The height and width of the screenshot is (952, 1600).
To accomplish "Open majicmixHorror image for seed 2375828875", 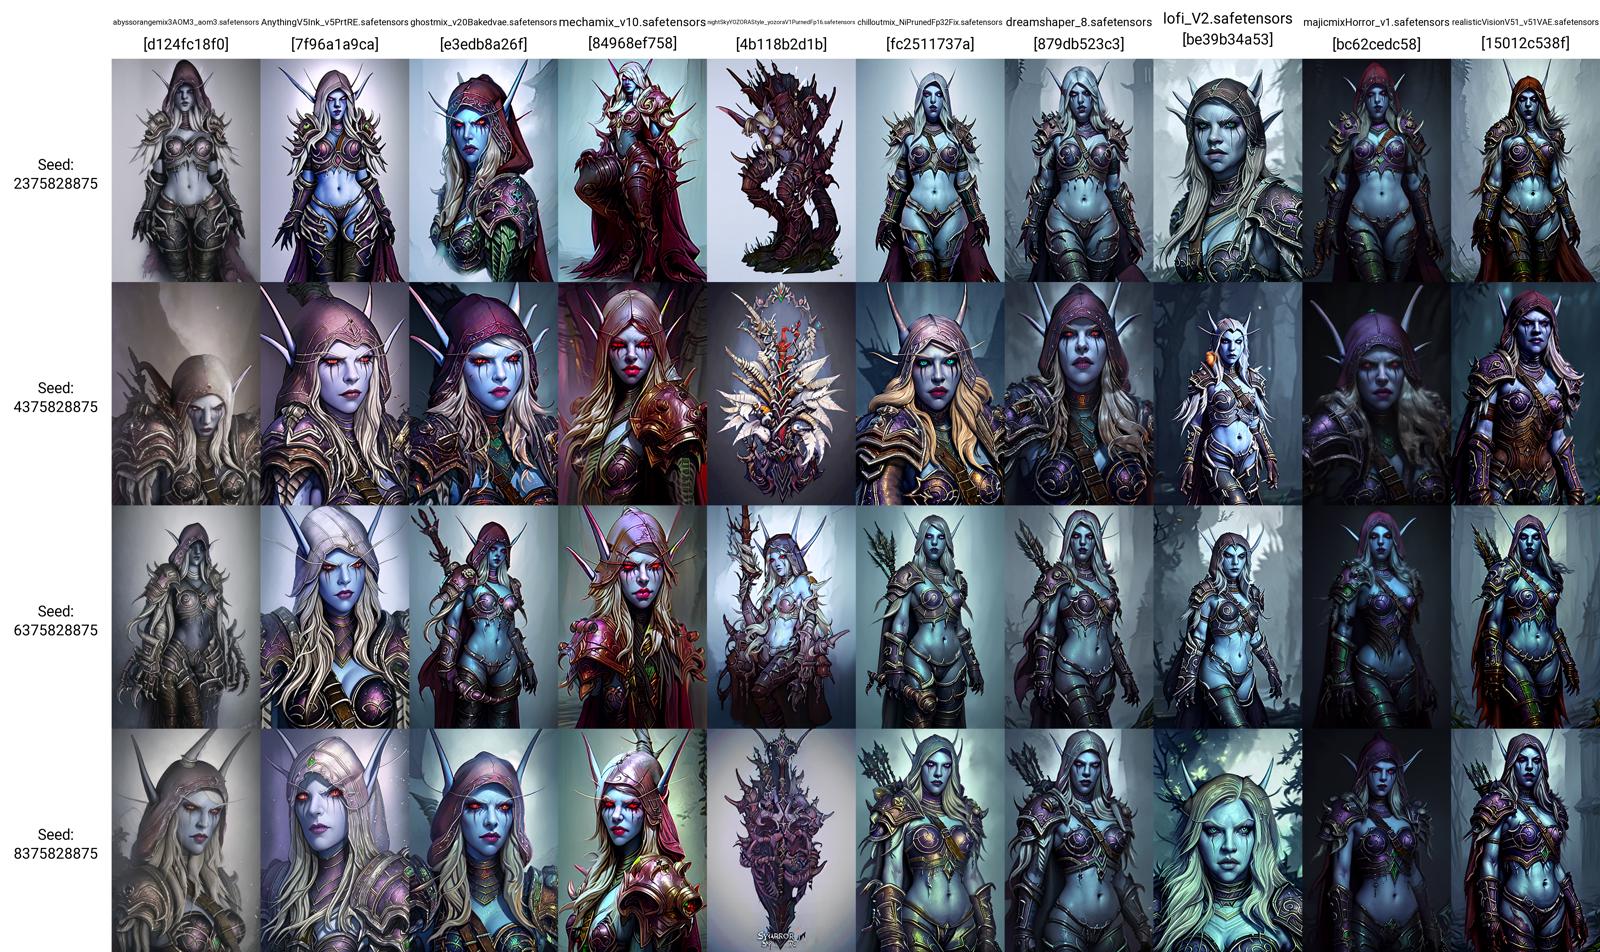I will click(x=1376, y=170).
